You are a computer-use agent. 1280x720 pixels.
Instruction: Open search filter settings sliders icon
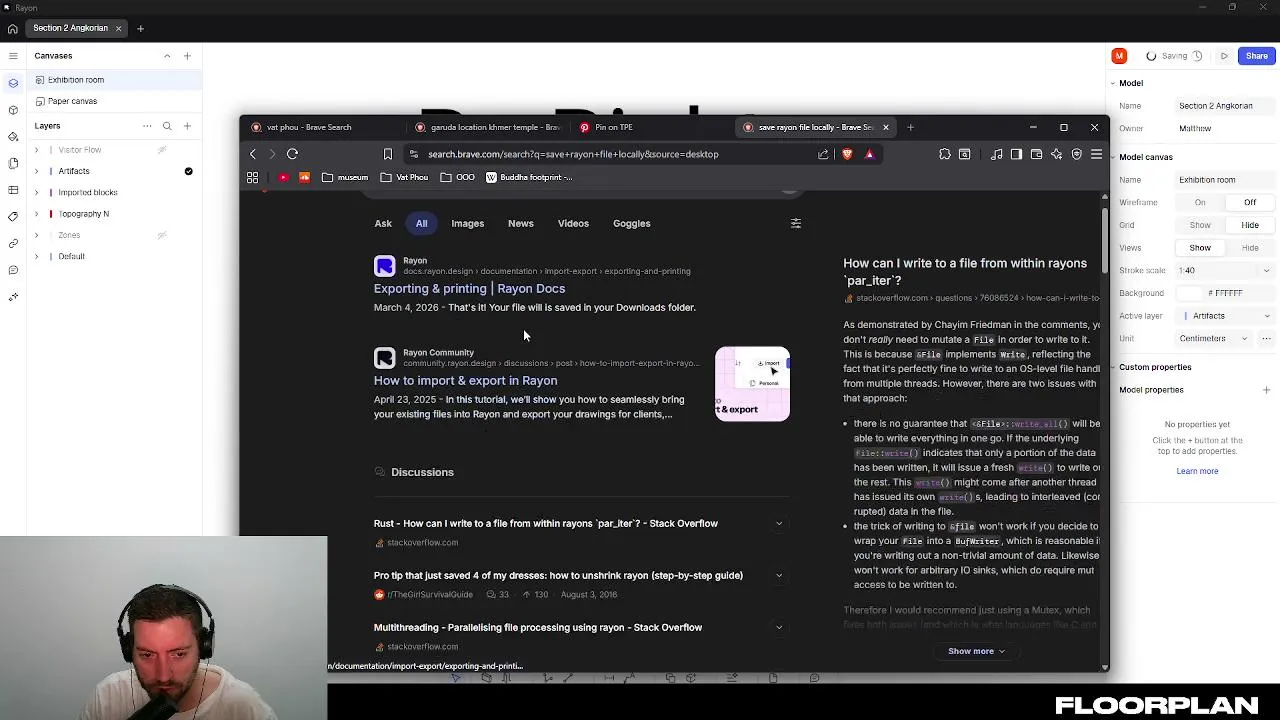pyautogui.click(x=796, y=223)
